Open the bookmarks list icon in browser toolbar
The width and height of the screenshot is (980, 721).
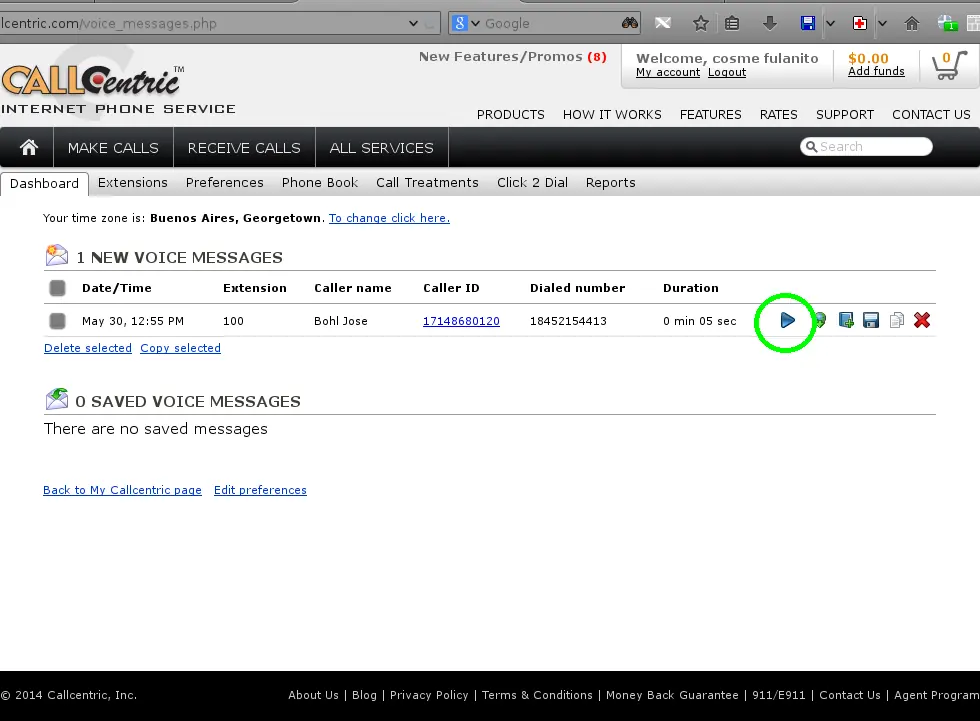732,24
